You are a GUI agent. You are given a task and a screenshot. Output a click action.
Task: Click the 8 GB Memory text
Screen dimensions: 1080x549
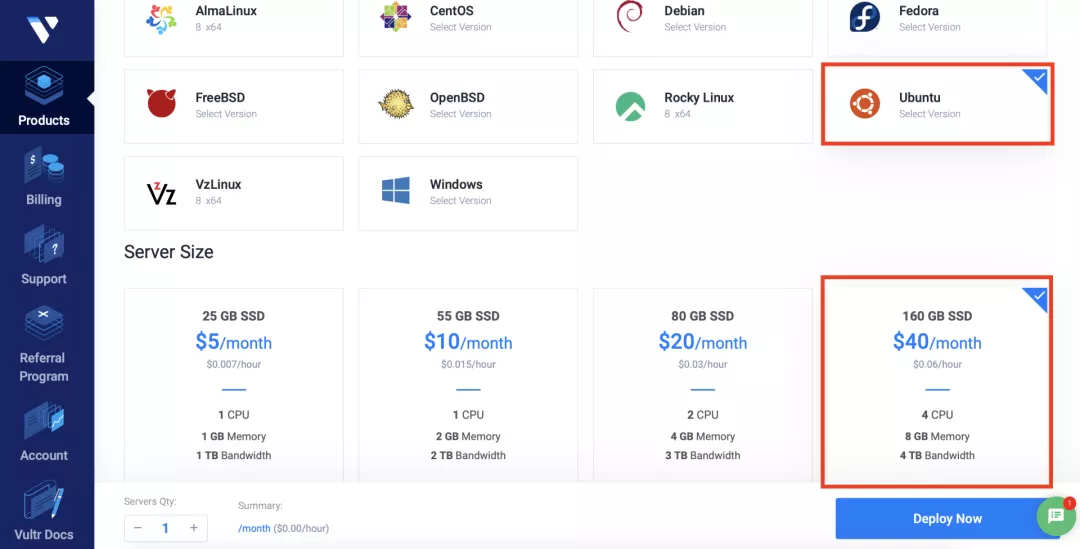pyautogui.click(x=937, y=437)
